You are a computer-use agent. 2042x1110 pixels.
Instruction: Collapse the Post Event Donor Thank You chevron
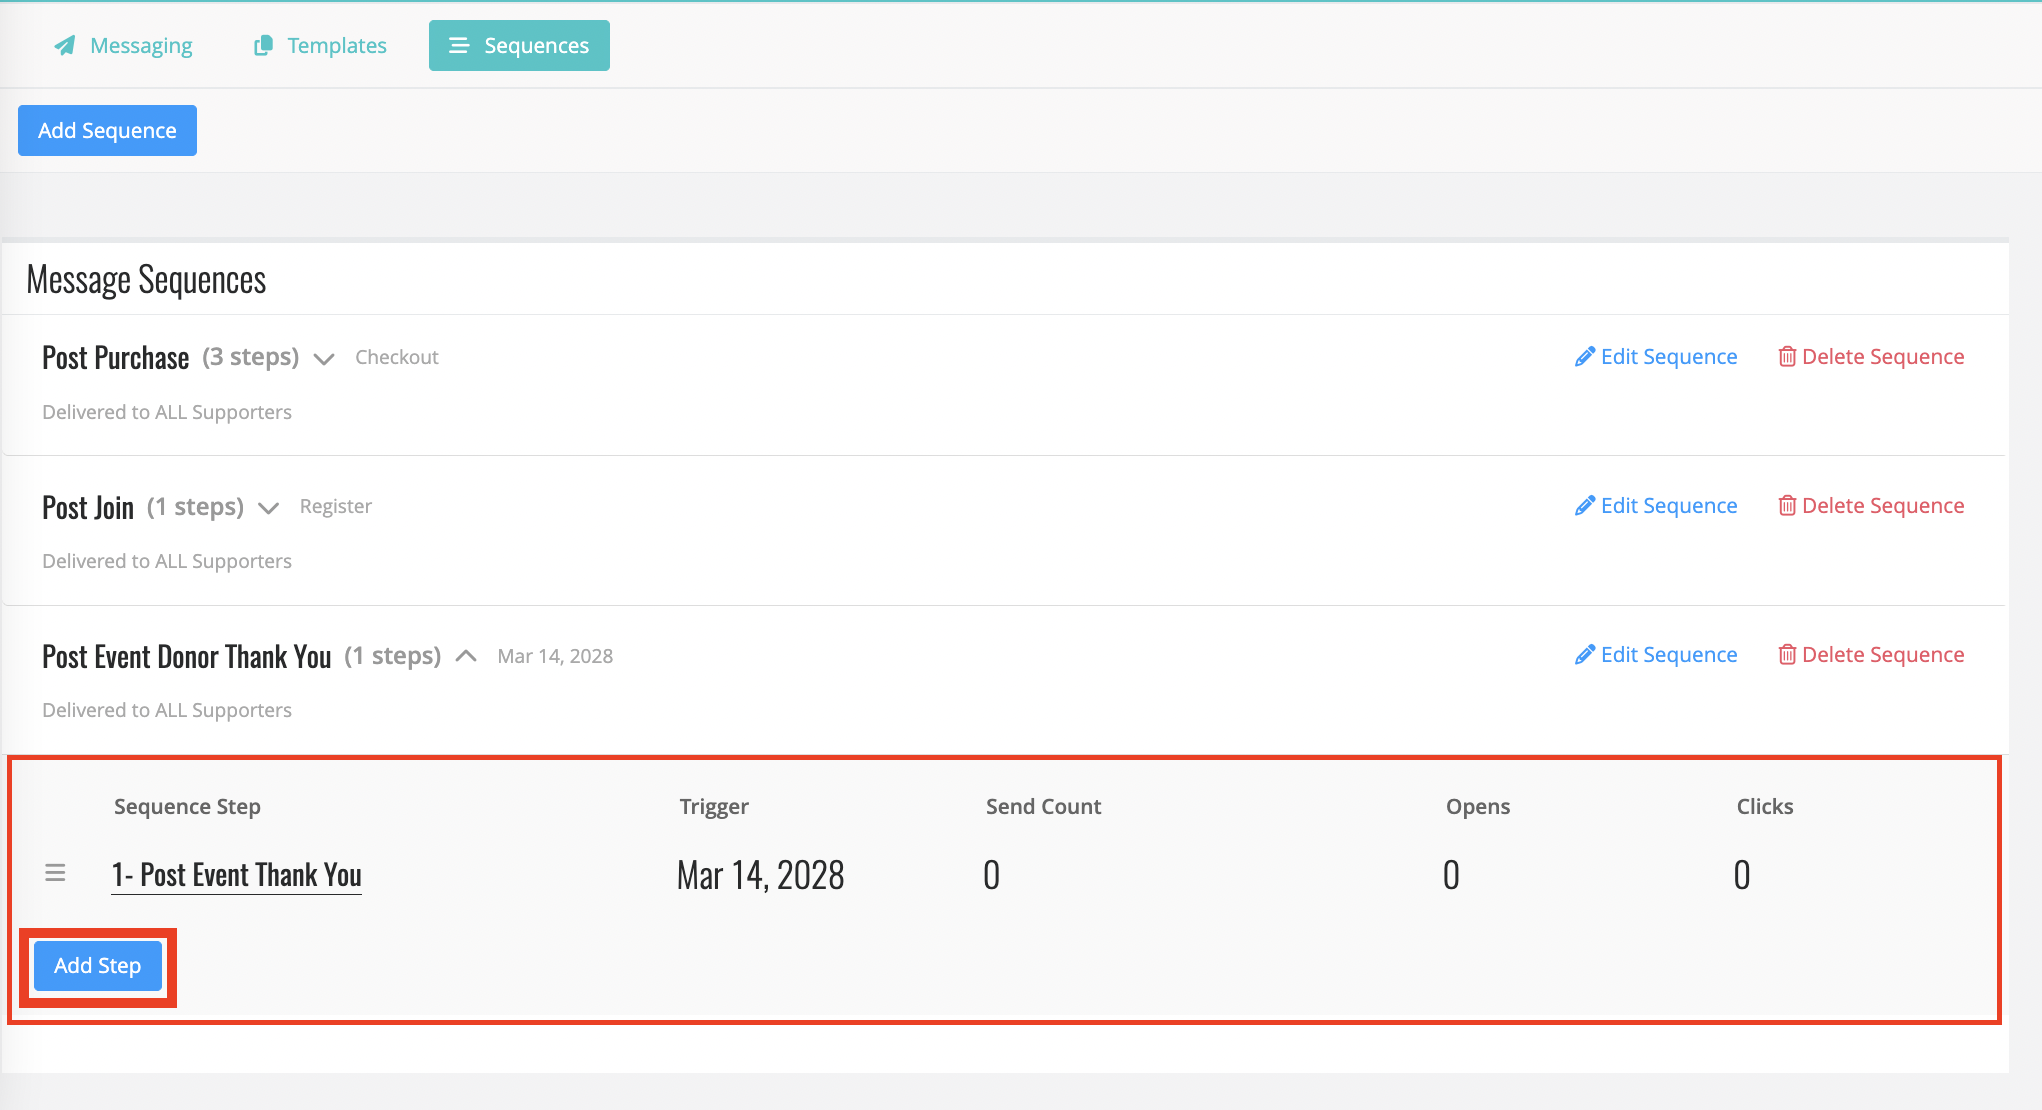tap(466, 656)
